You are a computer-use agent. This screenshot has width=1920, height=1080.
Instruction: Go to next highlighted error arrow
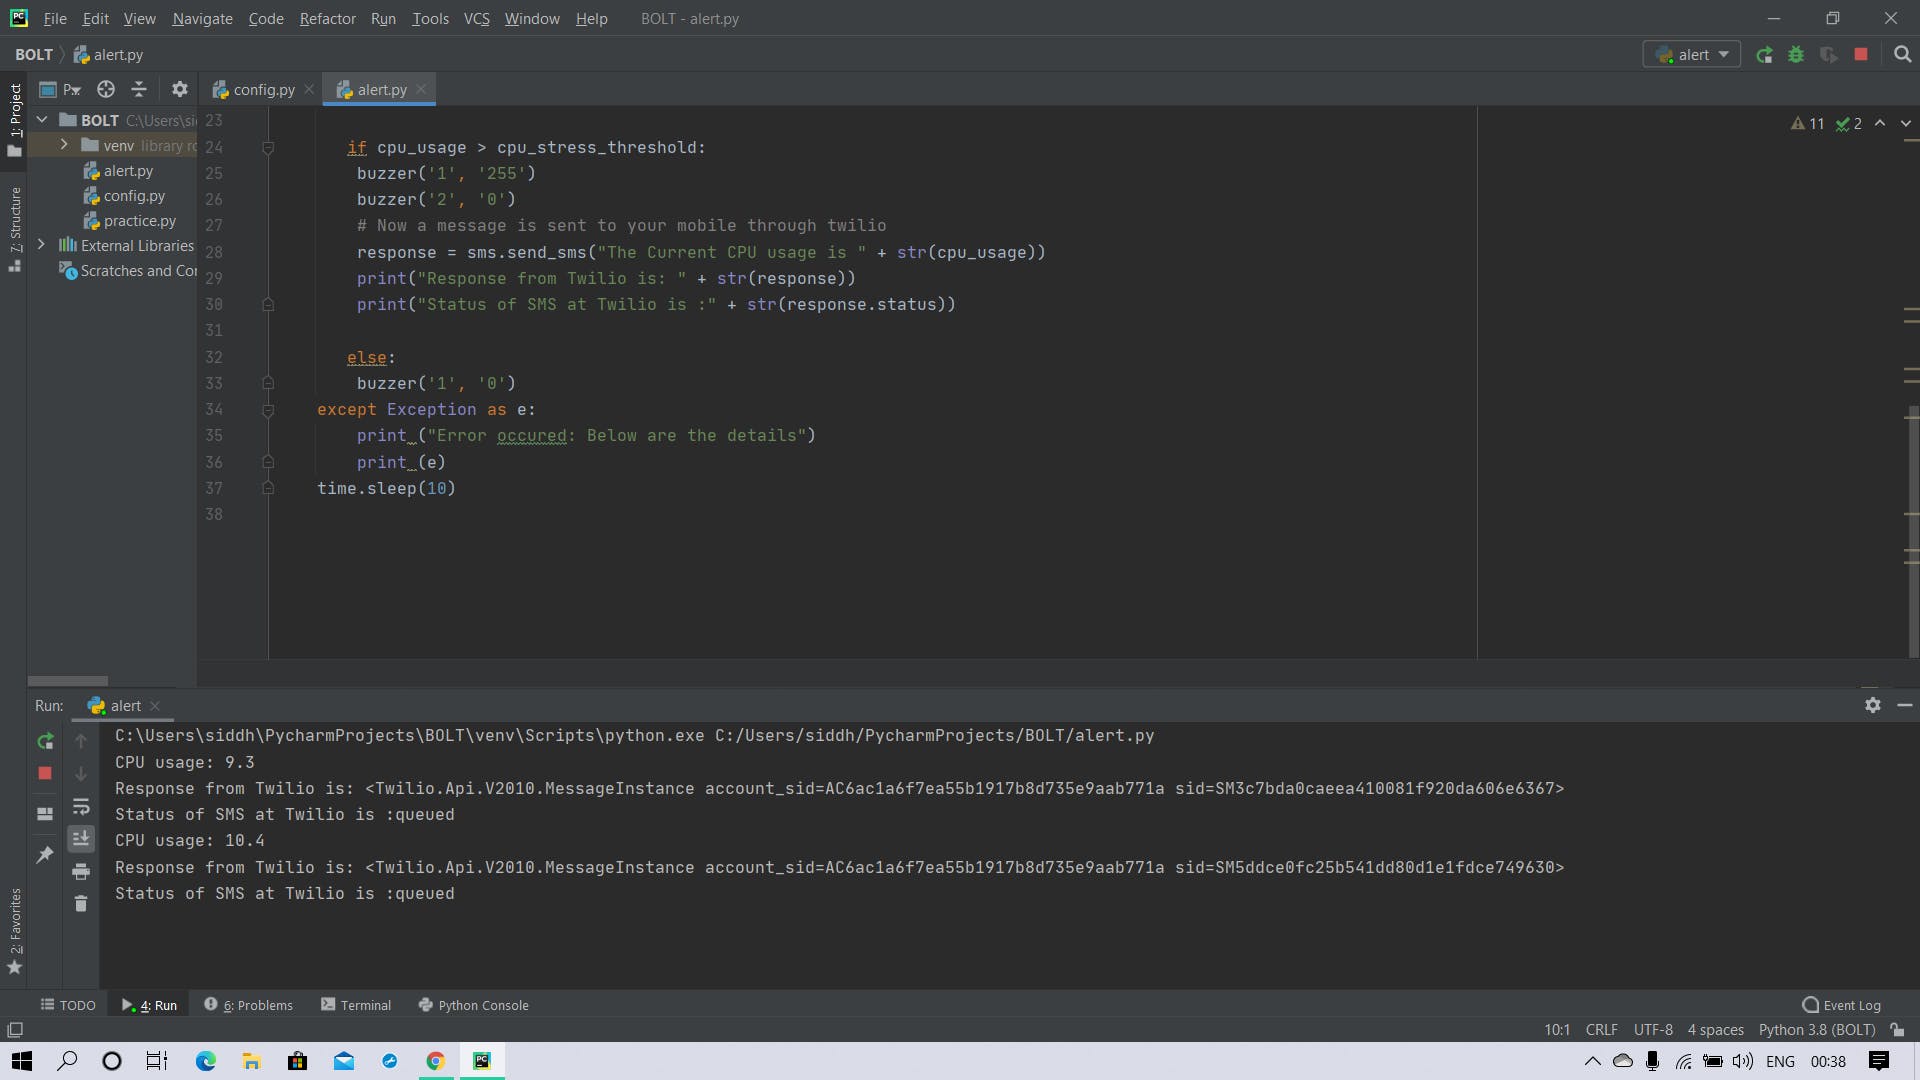click(x=1905, y=123)
